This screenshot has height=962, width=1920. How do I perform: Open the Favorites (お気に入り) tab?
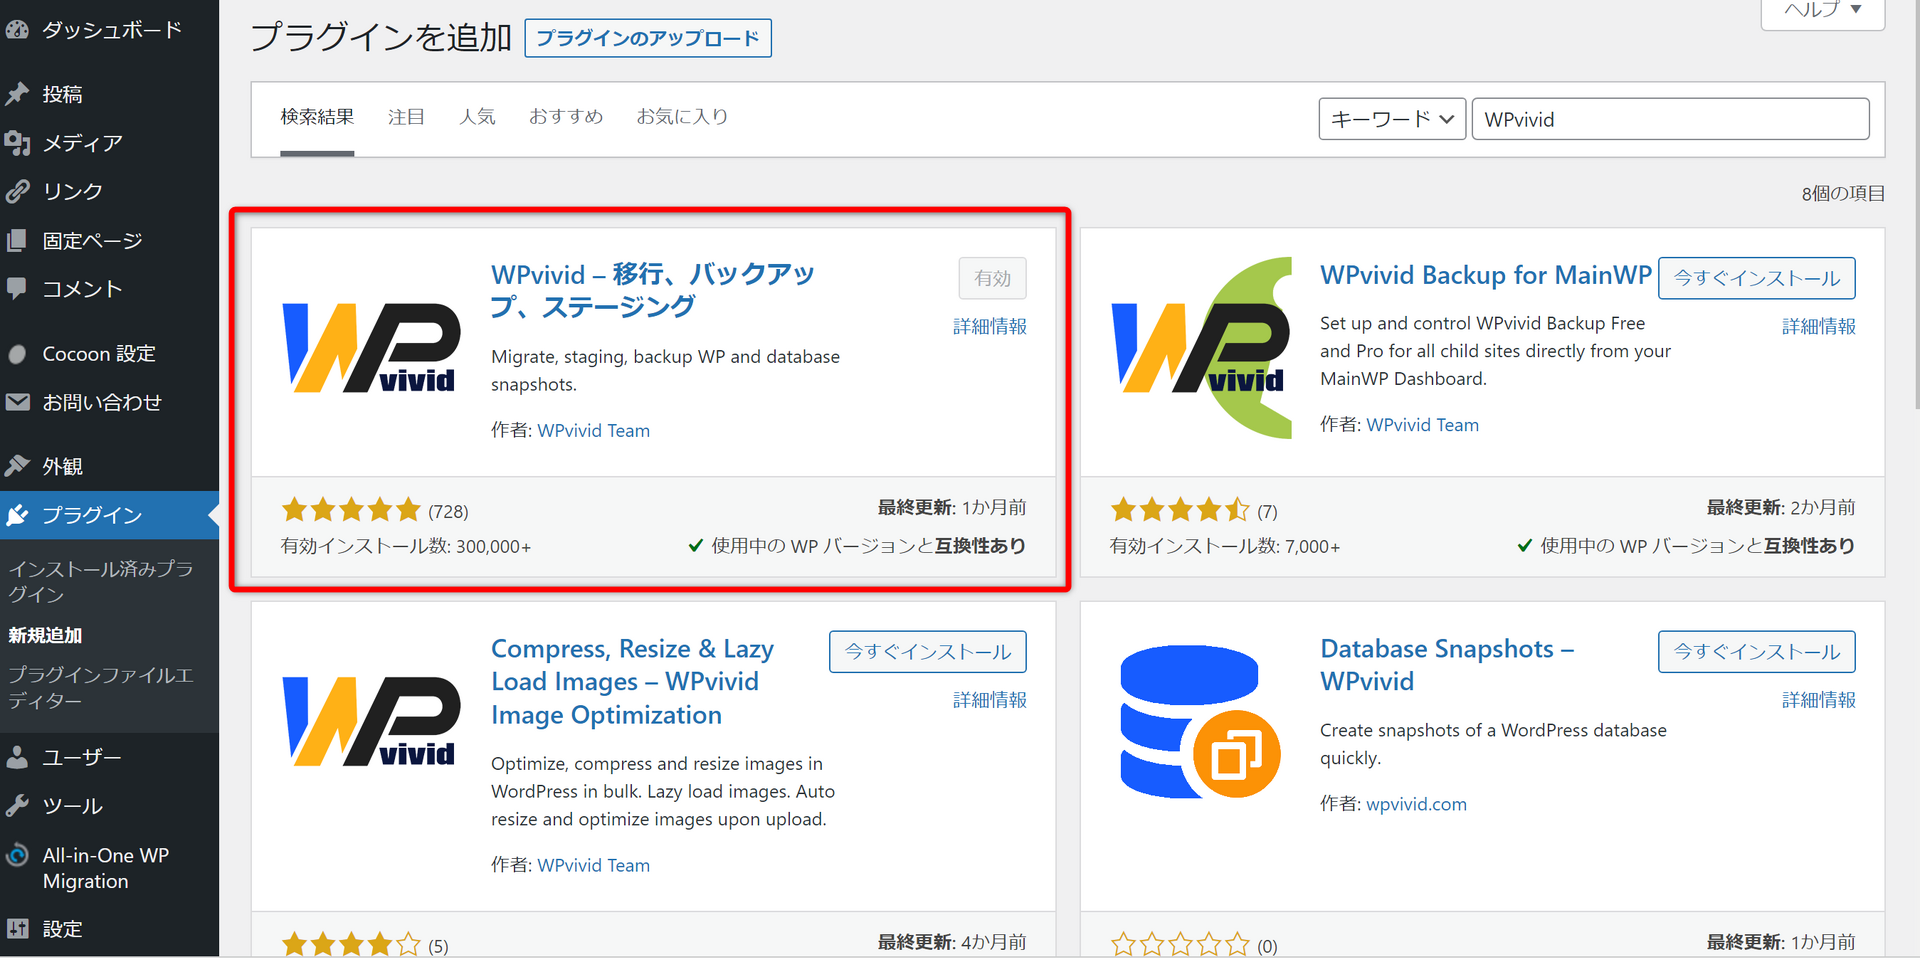(682, 117)
